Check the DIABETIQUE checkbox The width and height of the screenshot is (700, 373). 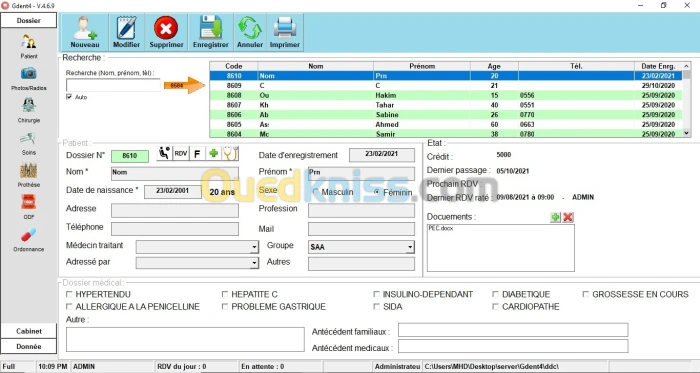pos(496,294)
